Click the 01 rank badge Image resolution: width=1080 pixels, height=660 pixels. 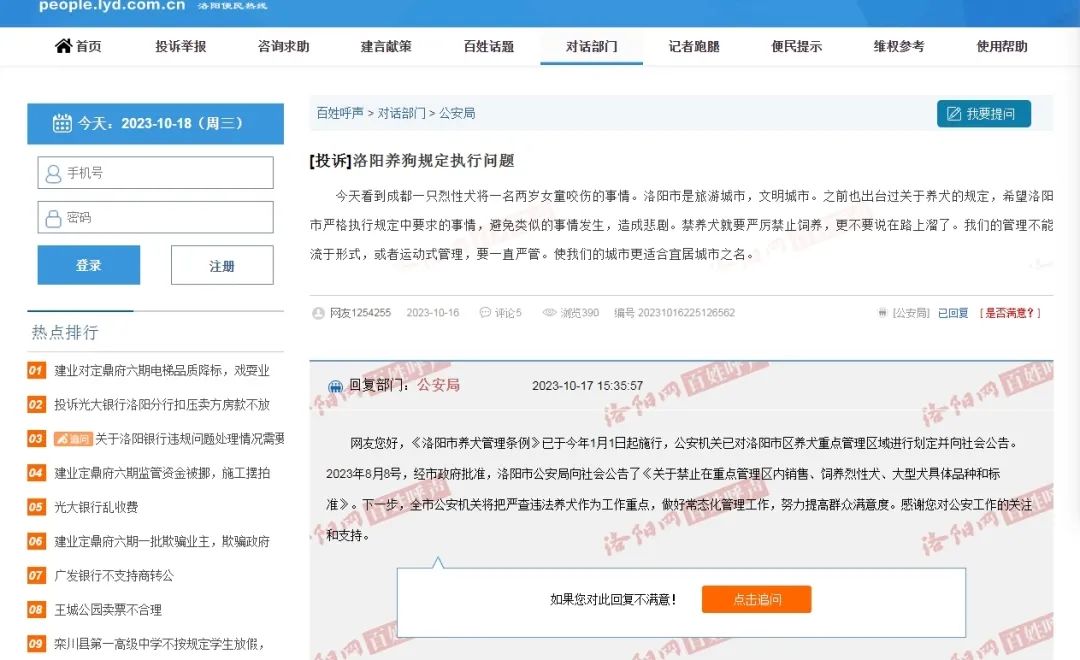36,371
